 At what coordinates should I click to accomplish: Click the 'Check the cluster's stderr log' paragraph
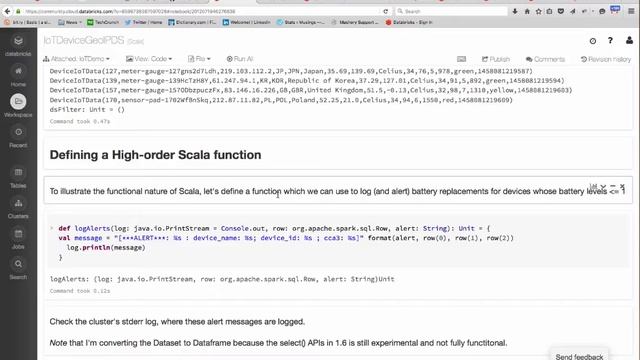177,322
